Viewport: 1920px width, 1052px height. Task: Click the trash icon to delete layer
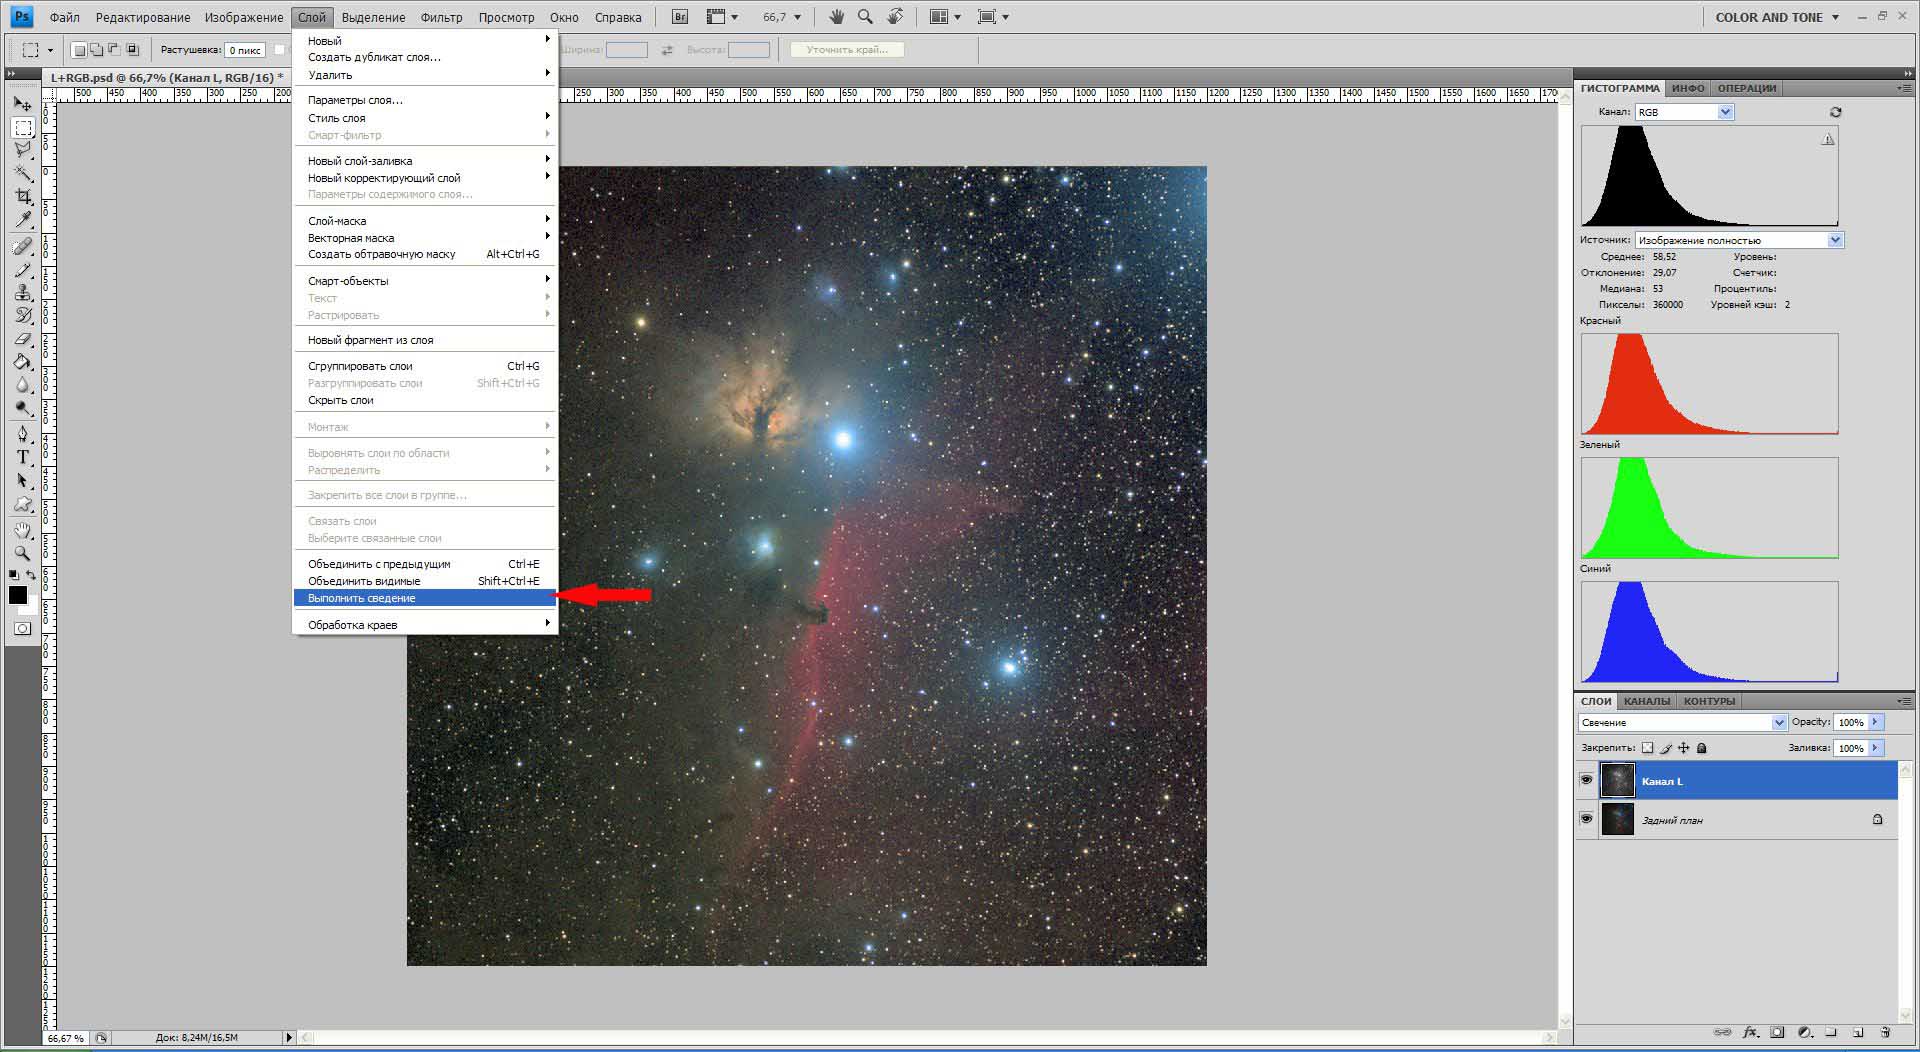point(1885,1032)
